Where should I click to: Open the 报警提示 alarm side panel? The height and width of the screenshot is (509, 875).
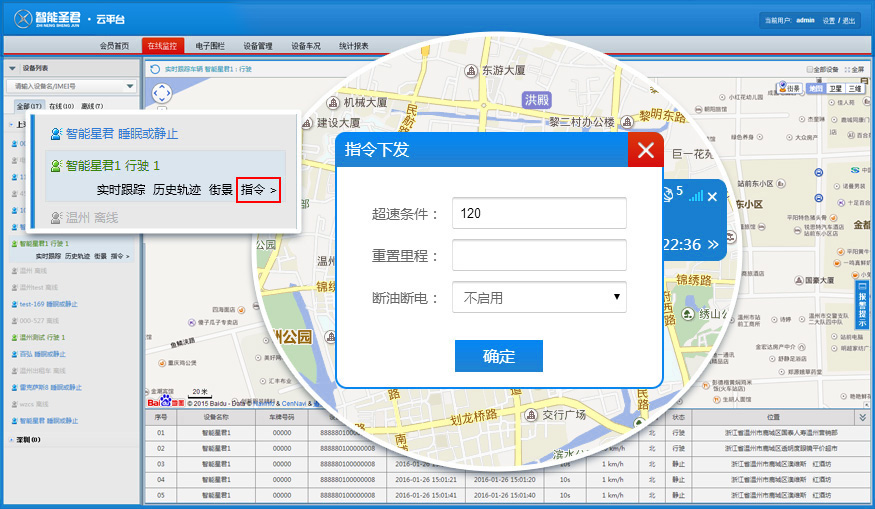click(862, 305)
